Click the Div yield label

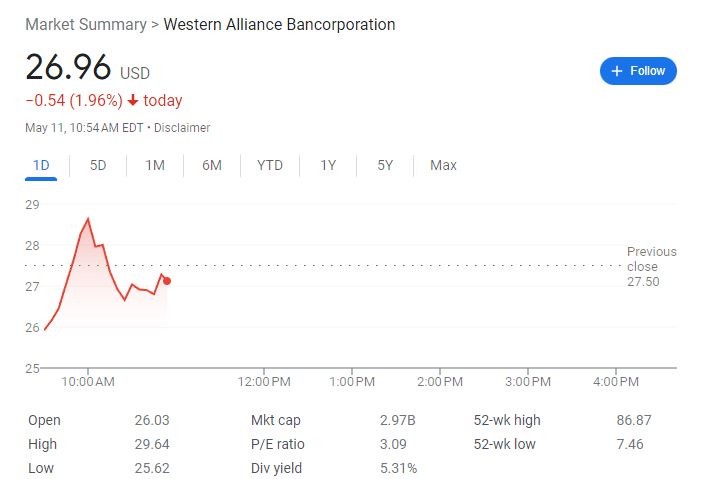(x=277, y=468)
